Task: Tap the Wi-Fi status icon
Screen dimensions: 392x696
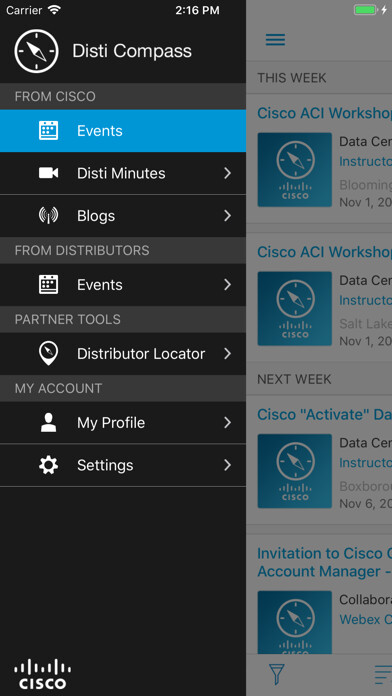Action: (x=54, y=10)
